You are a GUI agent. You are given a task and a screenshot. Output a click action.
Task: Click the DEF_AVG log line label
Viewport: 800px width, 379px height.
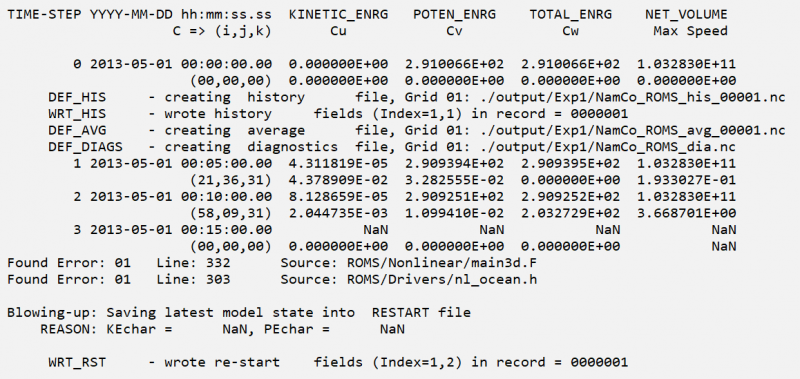click(78, 131)
